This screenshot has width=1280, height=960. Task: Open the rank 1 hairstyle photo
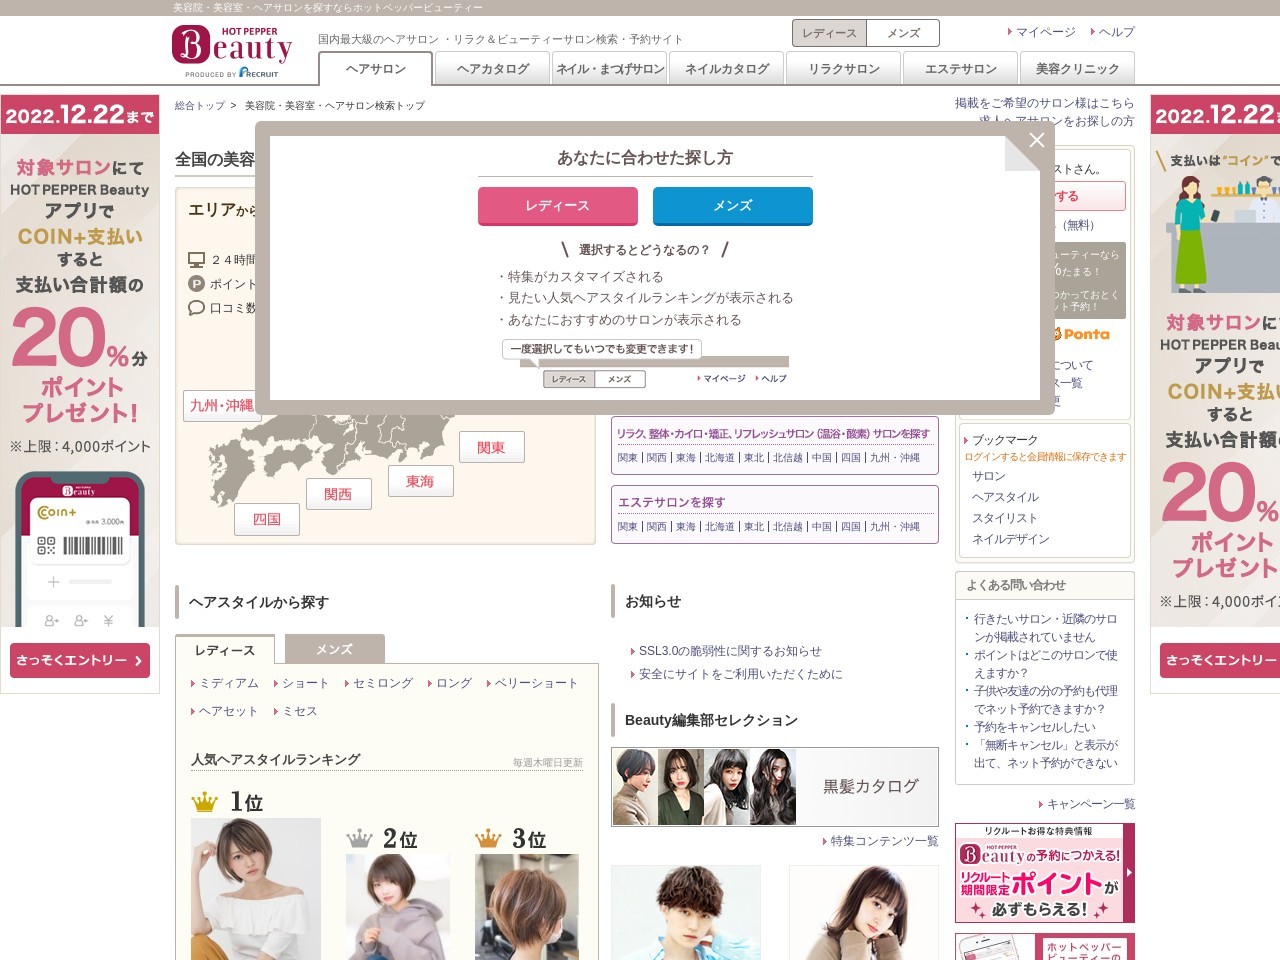point(256,889)
